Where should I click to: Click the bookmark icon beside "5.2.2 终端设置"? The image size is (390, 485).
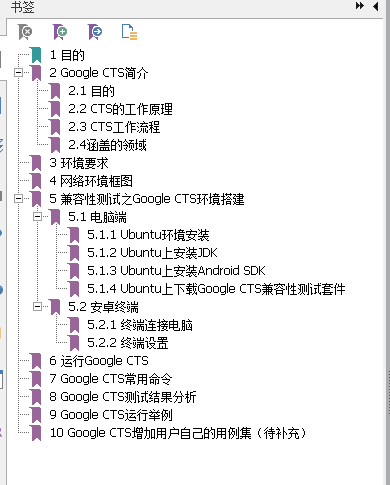[74, 343]
